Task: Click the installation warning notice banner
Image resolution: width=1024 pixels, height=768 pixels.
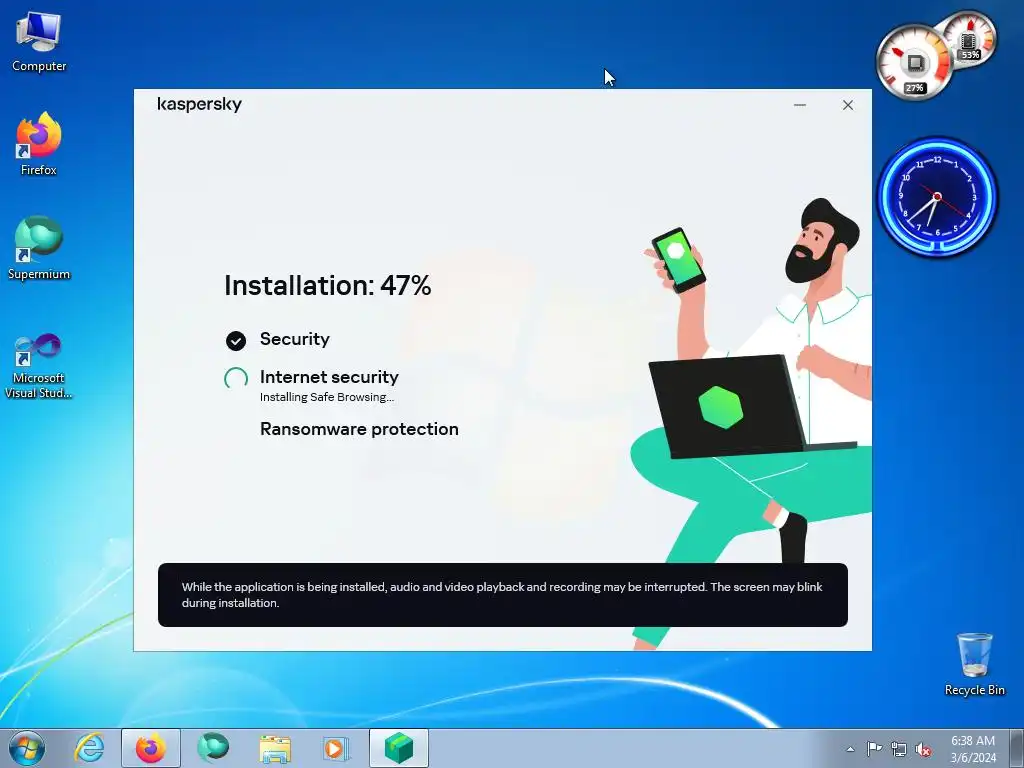Action: click(x=503, y=595)
